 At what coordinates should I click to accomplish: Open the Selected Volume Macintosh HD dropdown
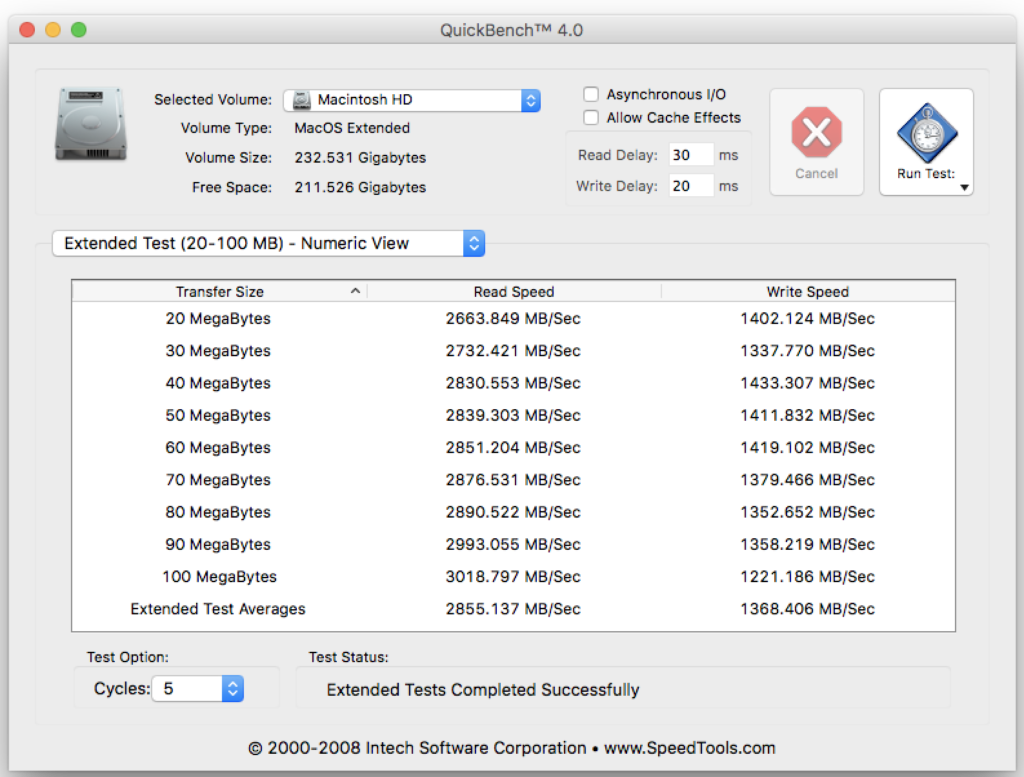coord(412,100)
